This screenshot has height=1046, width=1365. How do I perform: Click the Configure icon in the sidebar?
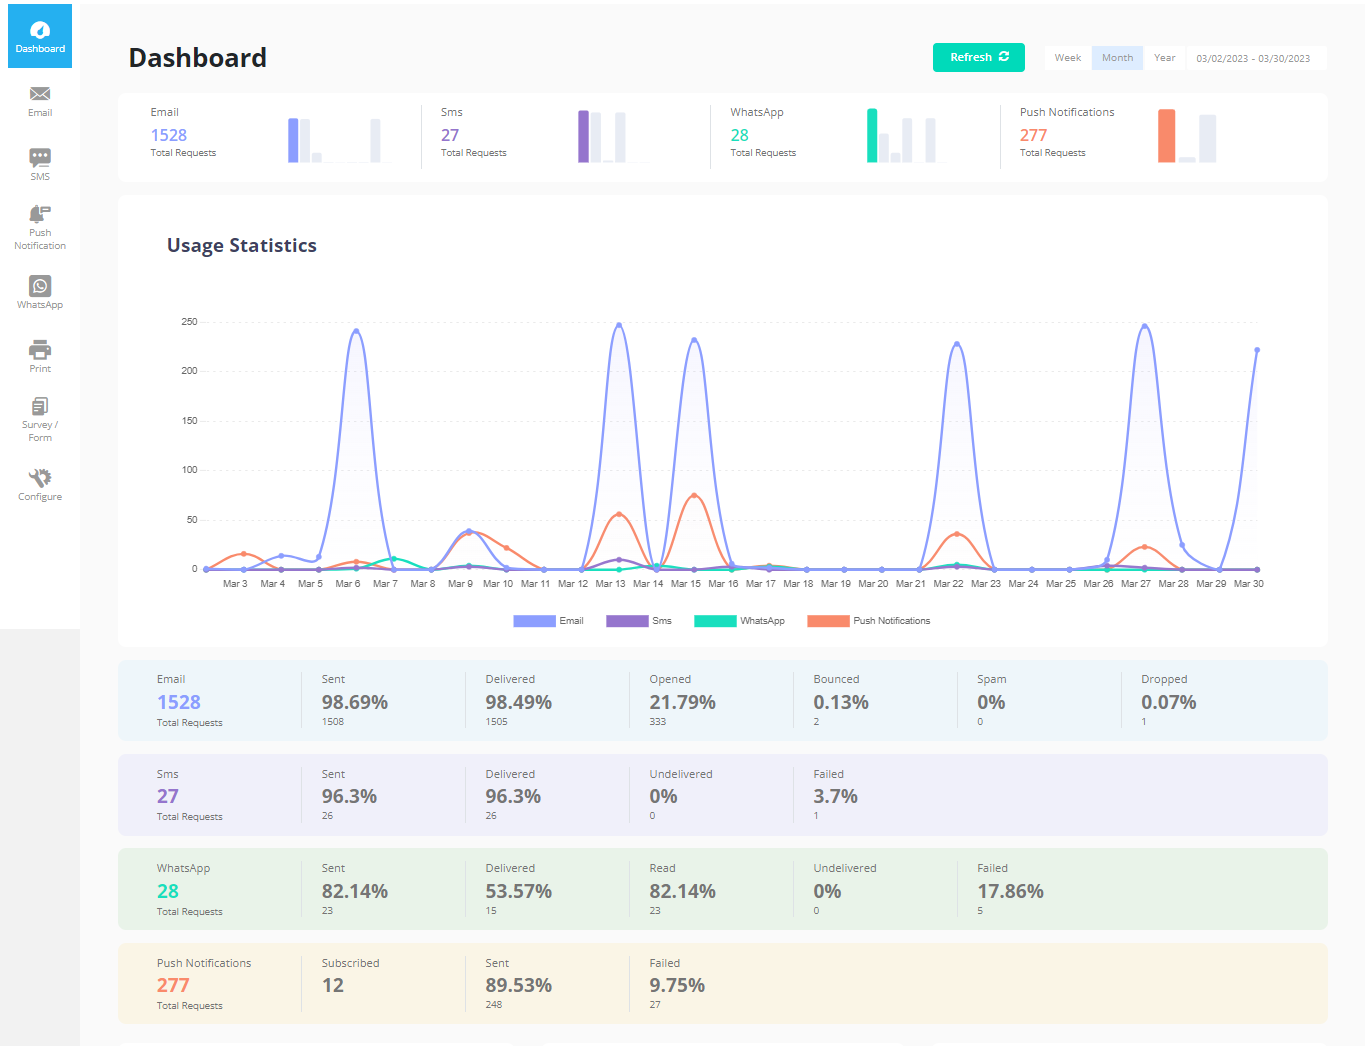tap(39, 483)
